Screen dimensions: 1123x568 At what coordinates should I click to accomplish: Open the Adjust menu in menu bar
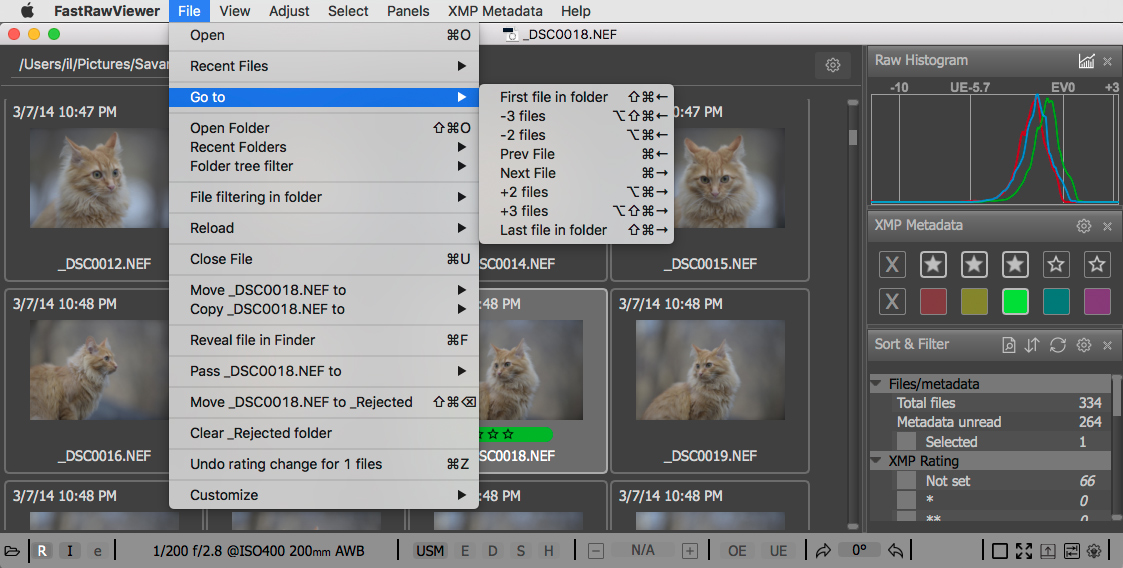289,11
